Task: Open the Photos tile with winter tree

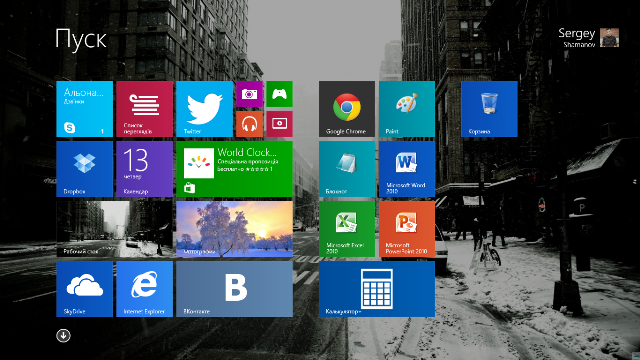Action: [x=234, y=229]
